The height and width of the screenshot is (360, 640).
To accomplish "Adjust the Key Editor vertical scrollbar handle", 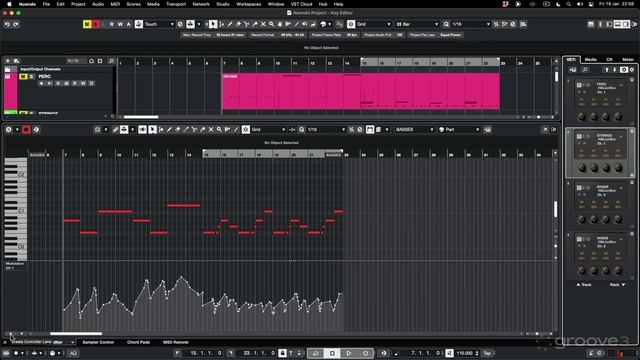I will (555, 209).
